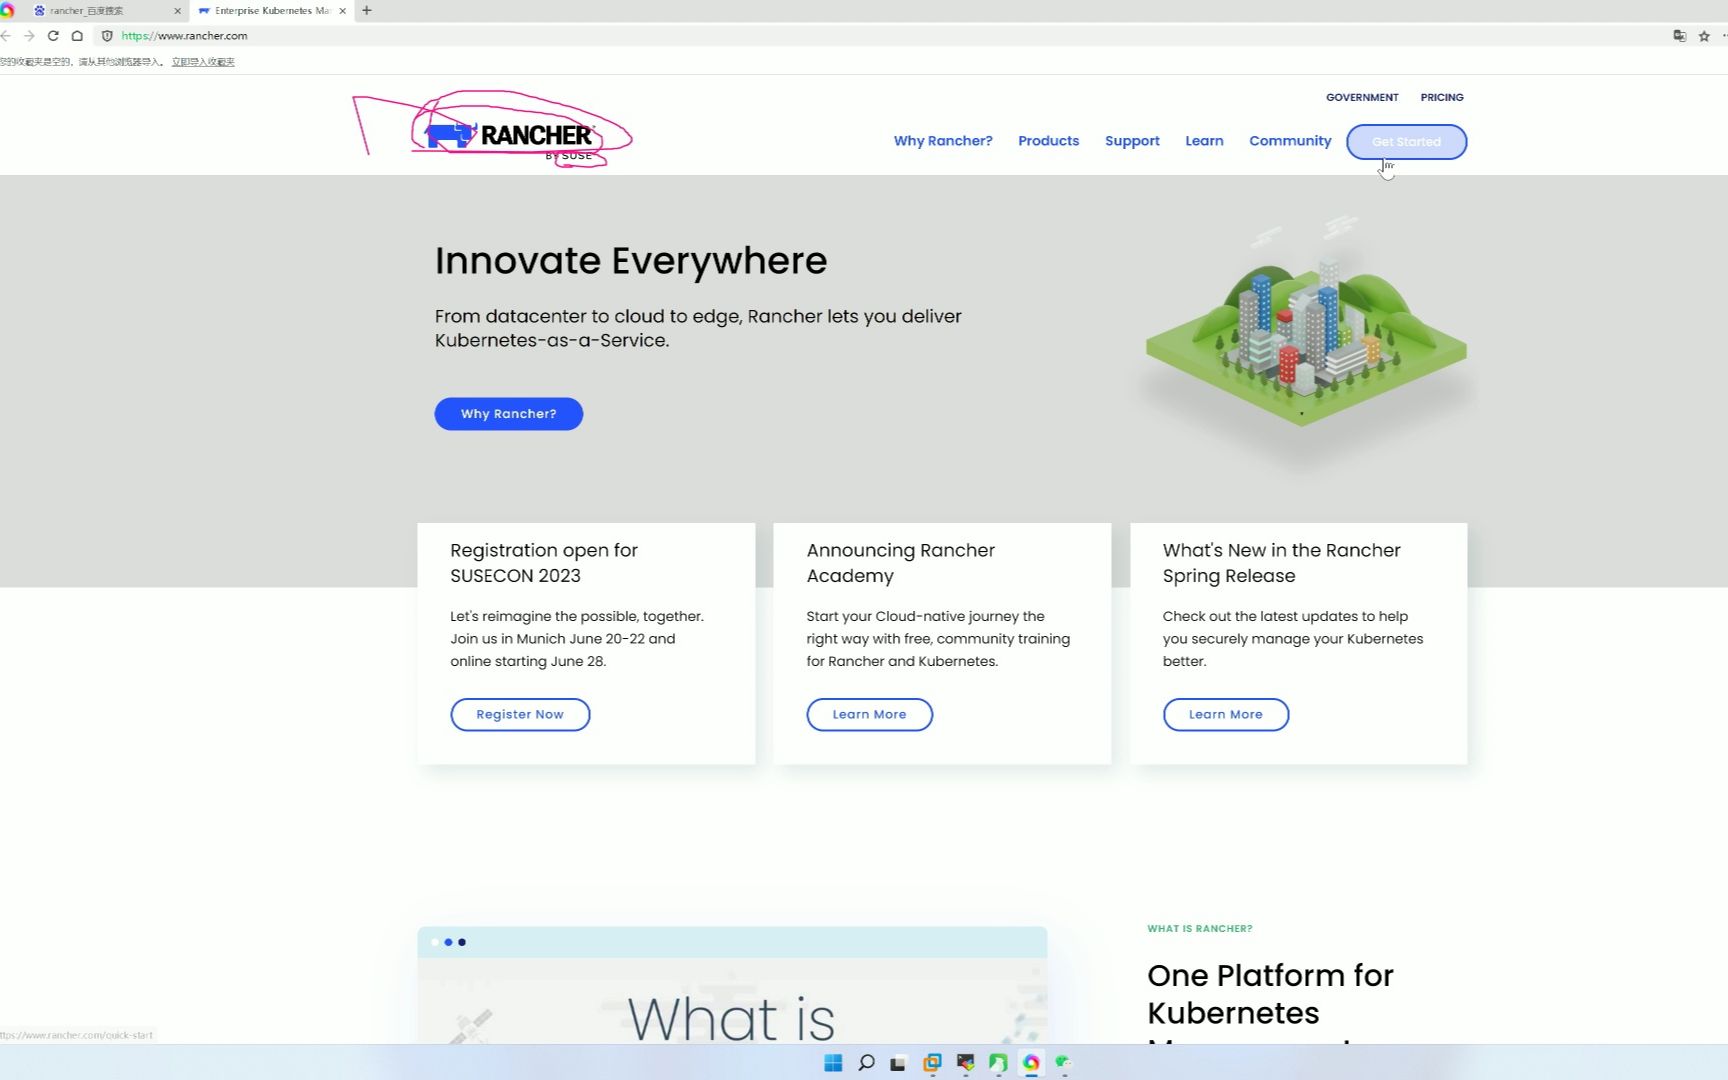Click What's New in the Rancher Spring Release title

tap(1281, 563)
